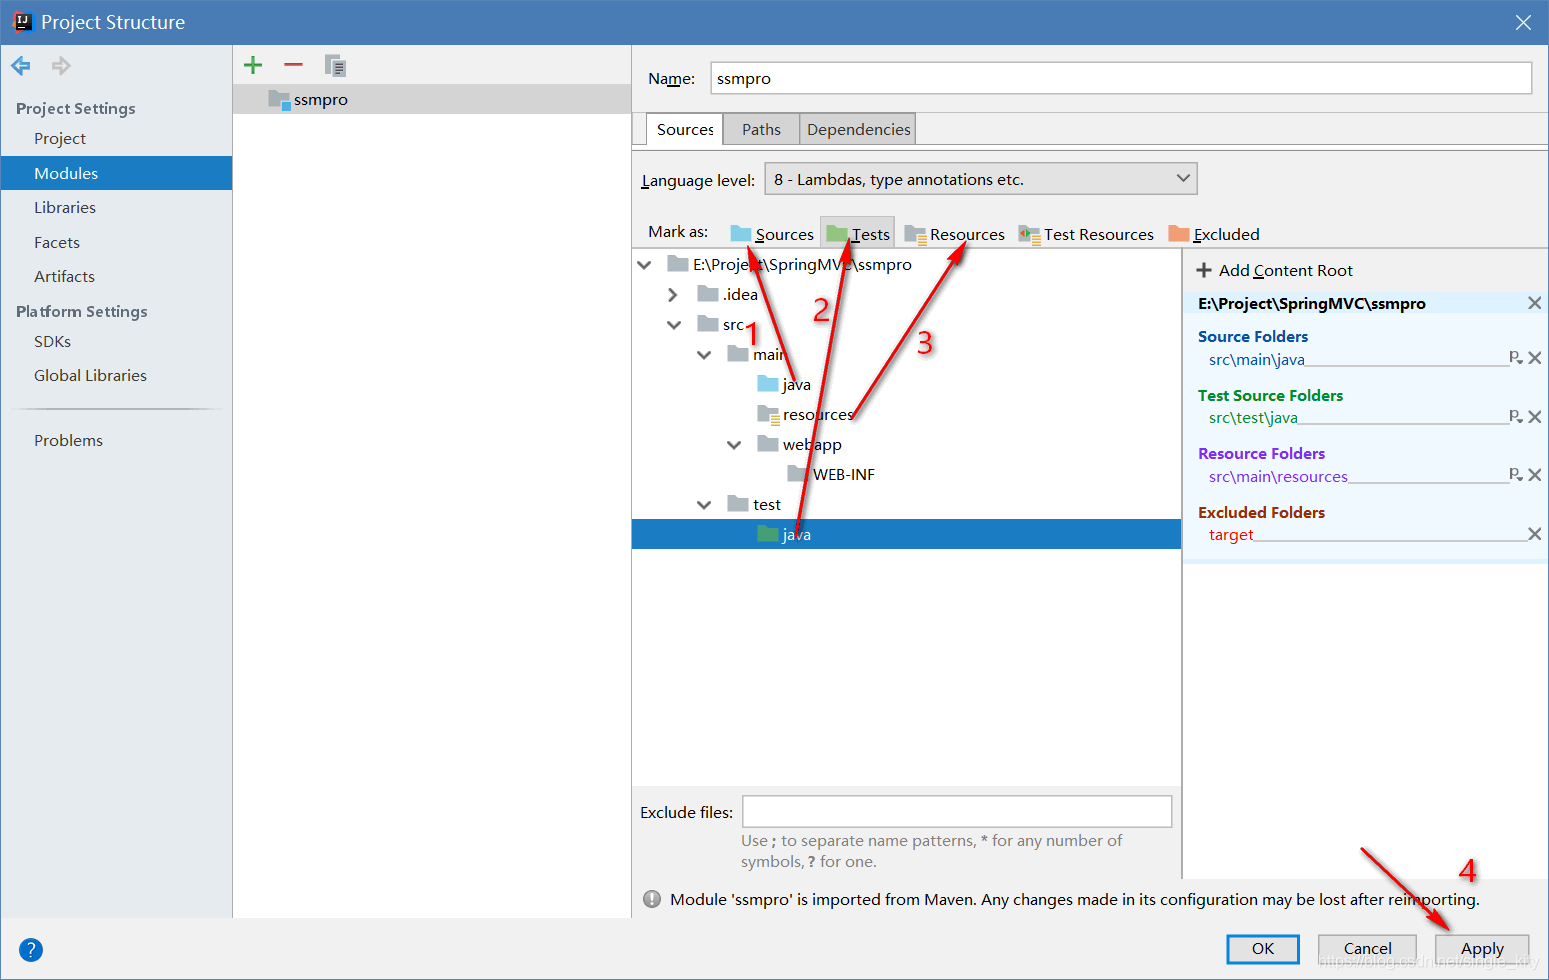Edit properties of src\main\java source folder
The image size is (1549, 980).
[1516, 358]
